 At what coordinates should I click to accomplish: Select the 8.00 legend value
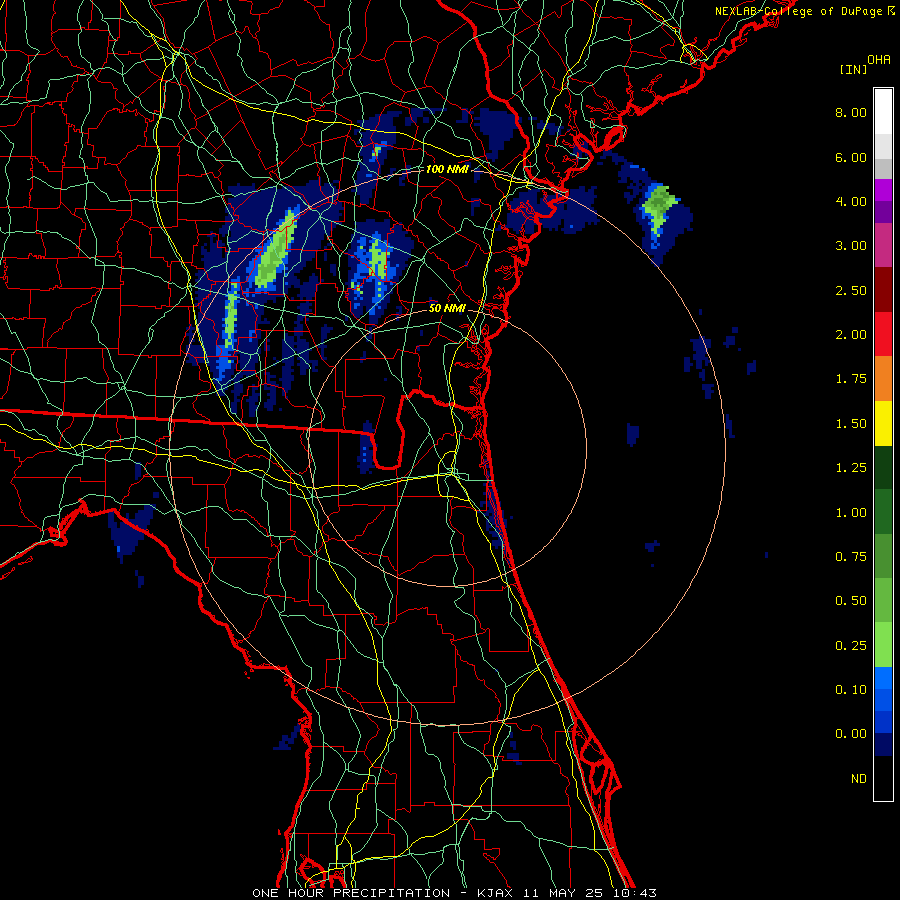coord(851,112)
